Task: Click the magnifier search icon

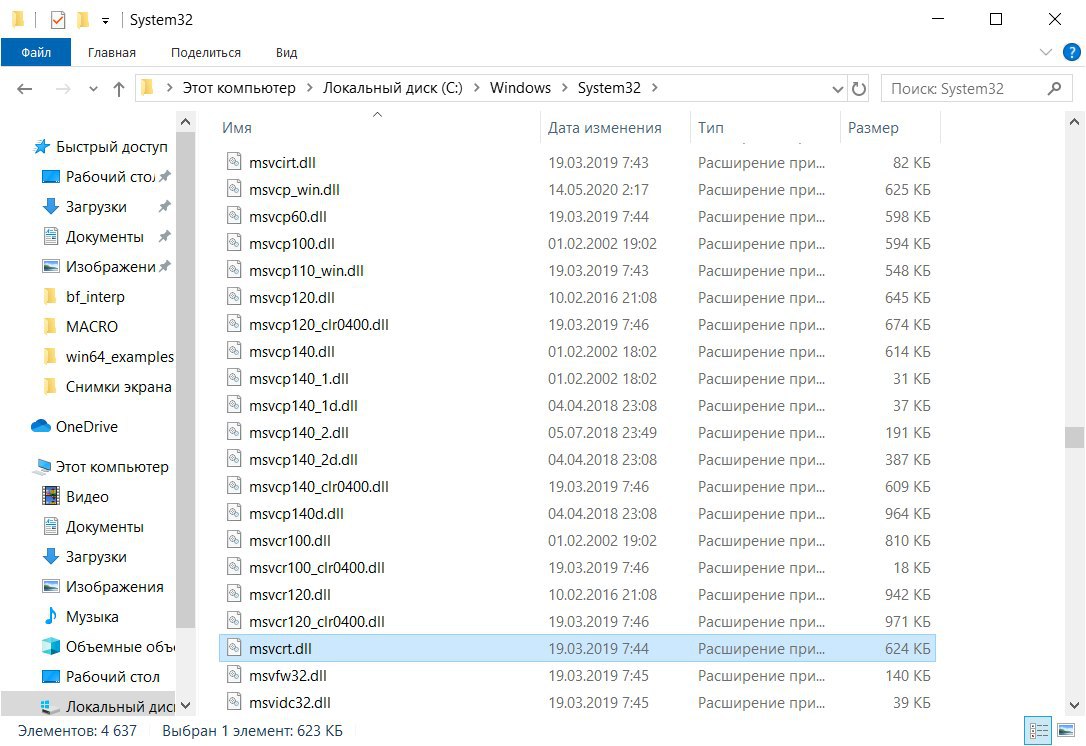Action: point(1054,89)
